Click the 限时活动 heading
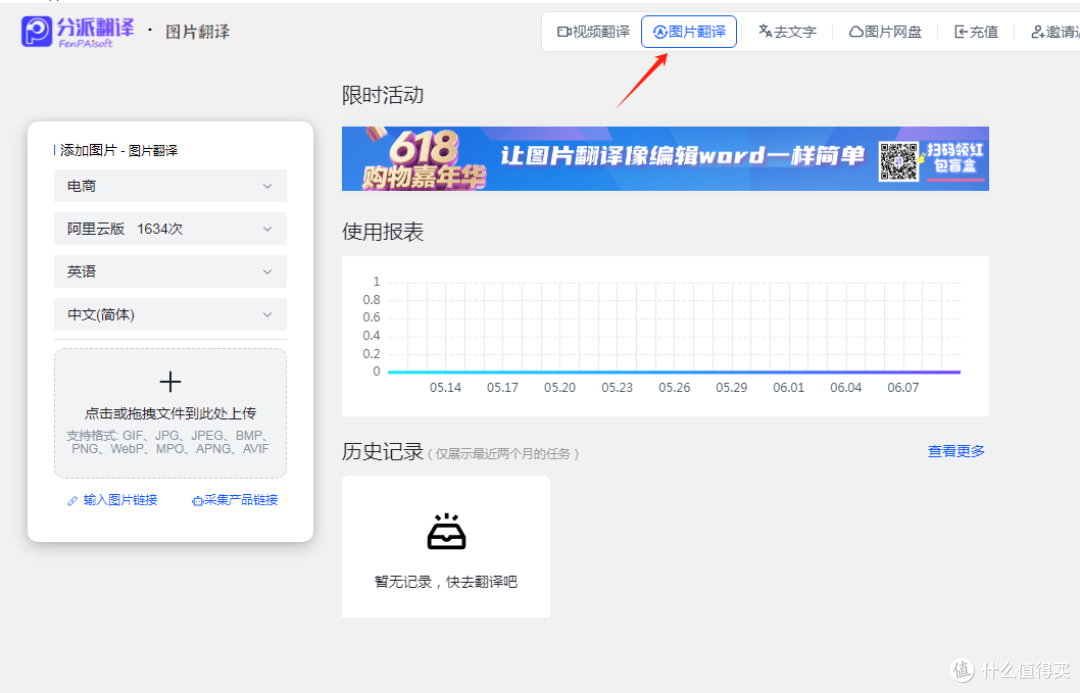The height and width of the screenshot is (693, 1080). 383,95
